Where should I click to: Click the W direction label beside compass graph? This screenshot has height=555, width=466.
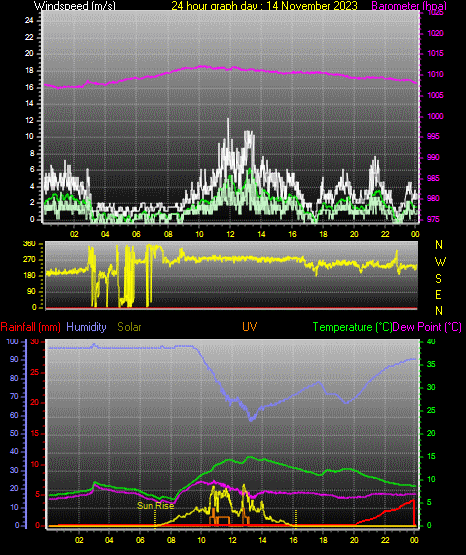tap(440, 262)
